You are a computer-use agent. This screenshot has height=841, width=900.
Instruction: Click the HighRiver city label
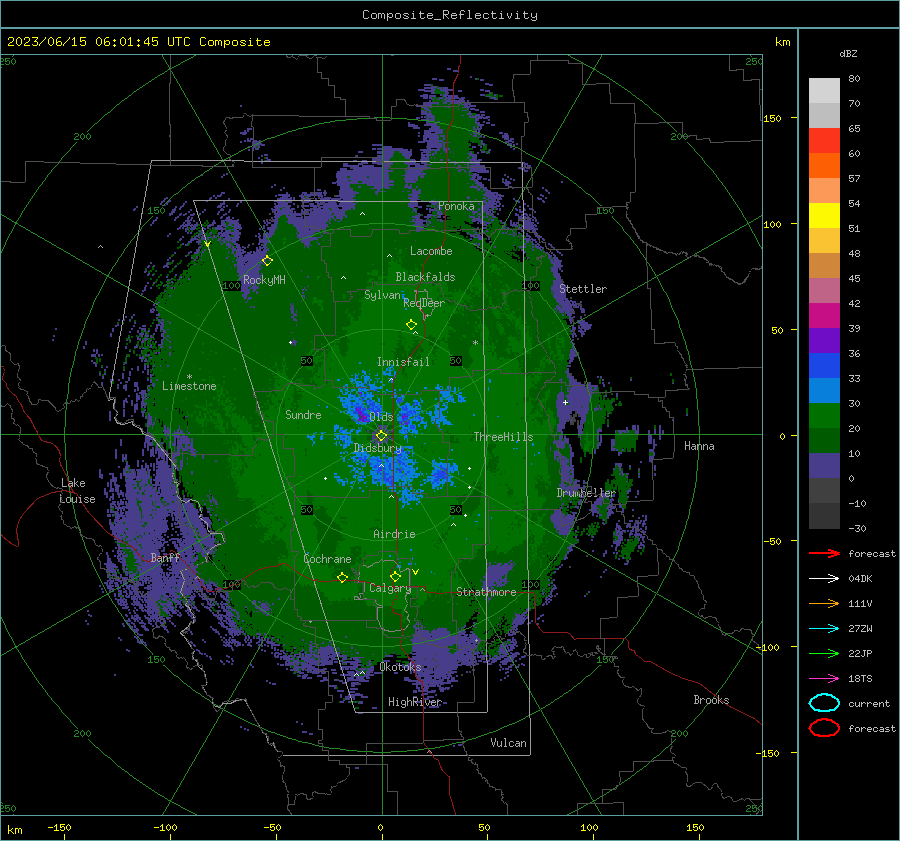click(414, 702)
